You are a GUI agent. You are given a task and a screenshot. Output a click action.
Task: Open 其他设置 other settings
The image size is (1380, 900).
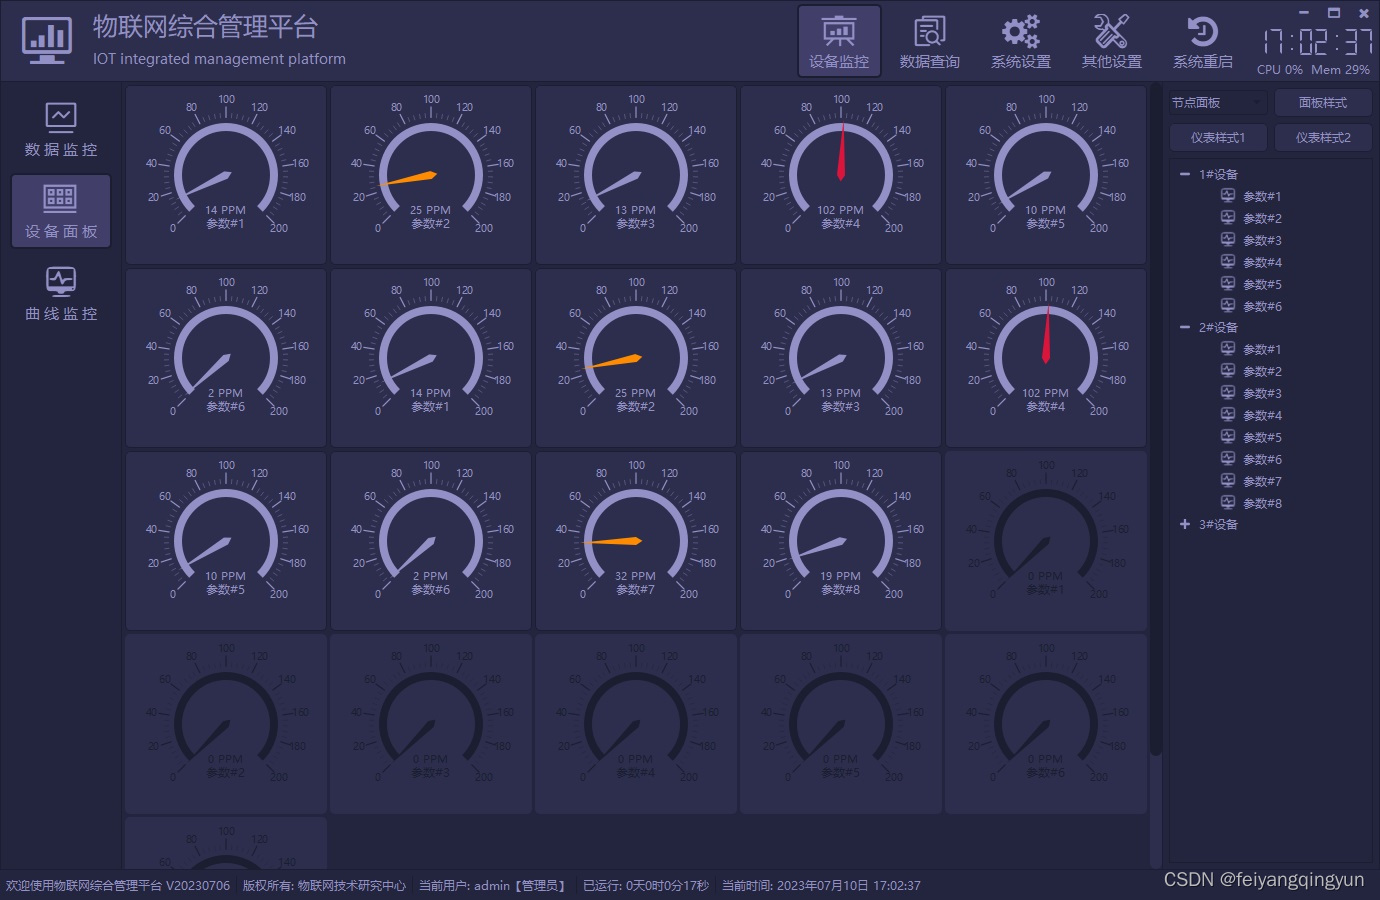pyautogui.click(x=1111, y=42)
